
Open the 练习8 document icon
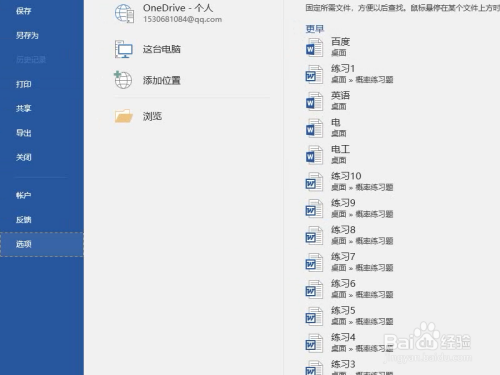(x=314, y=236)
